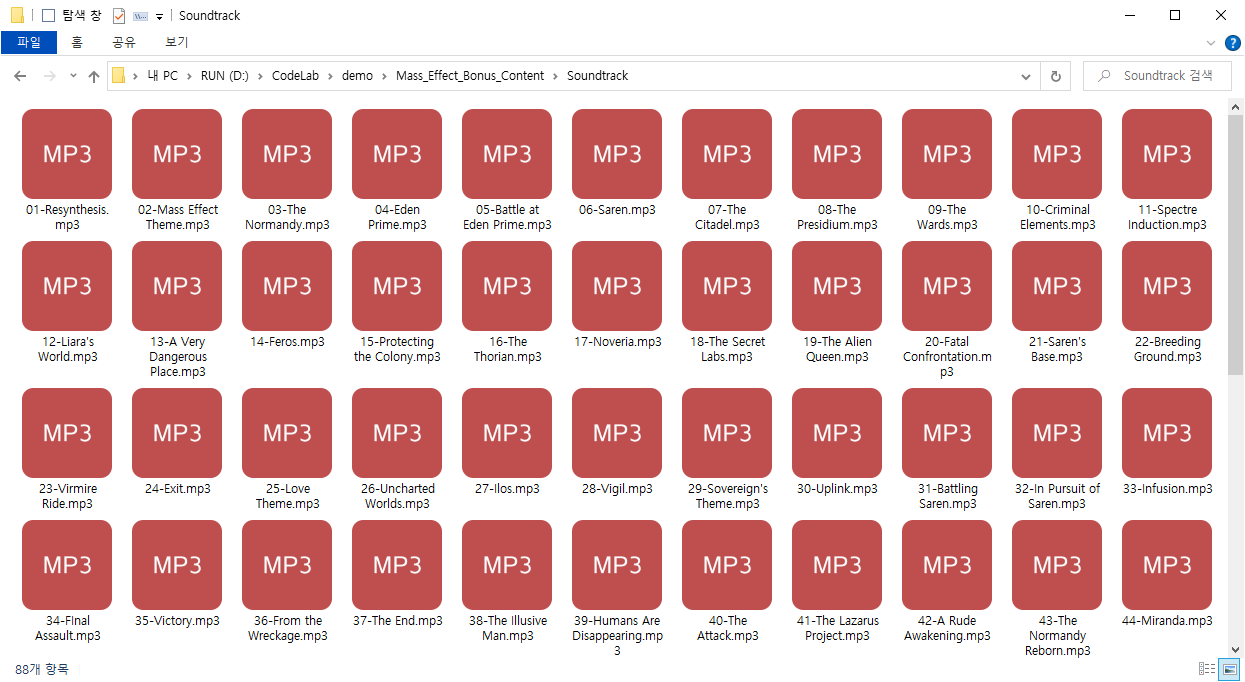Click the demo breadcrumb

[357, 76]
